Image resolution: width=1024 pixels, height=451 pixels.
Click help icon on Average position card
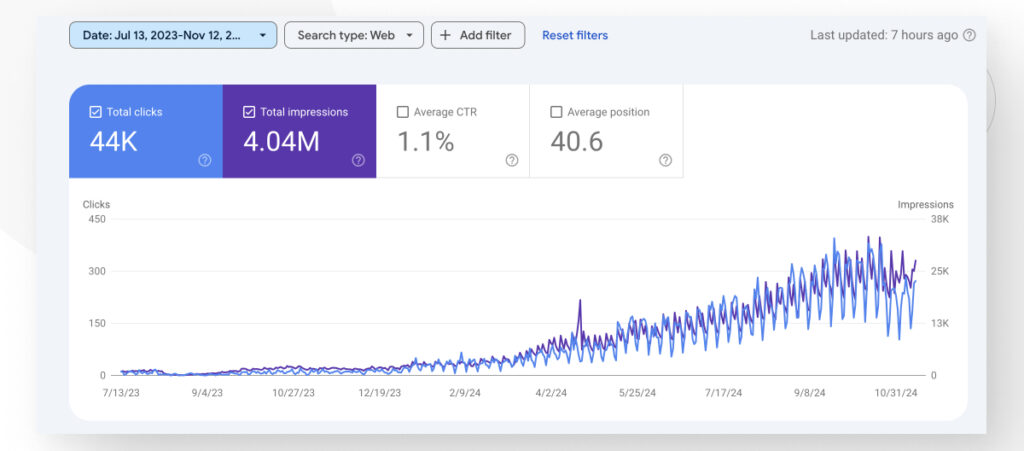665,160
